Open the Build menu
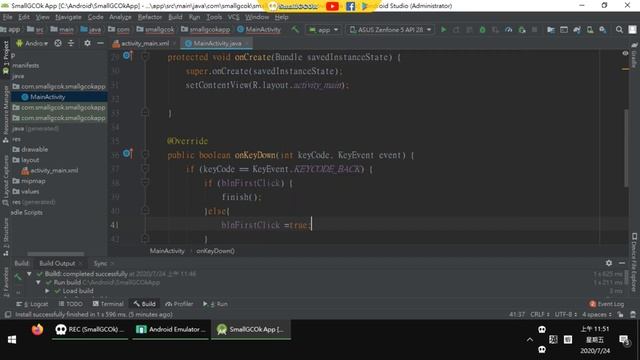This screenshot has width=640, height=360. coord(175,17)
